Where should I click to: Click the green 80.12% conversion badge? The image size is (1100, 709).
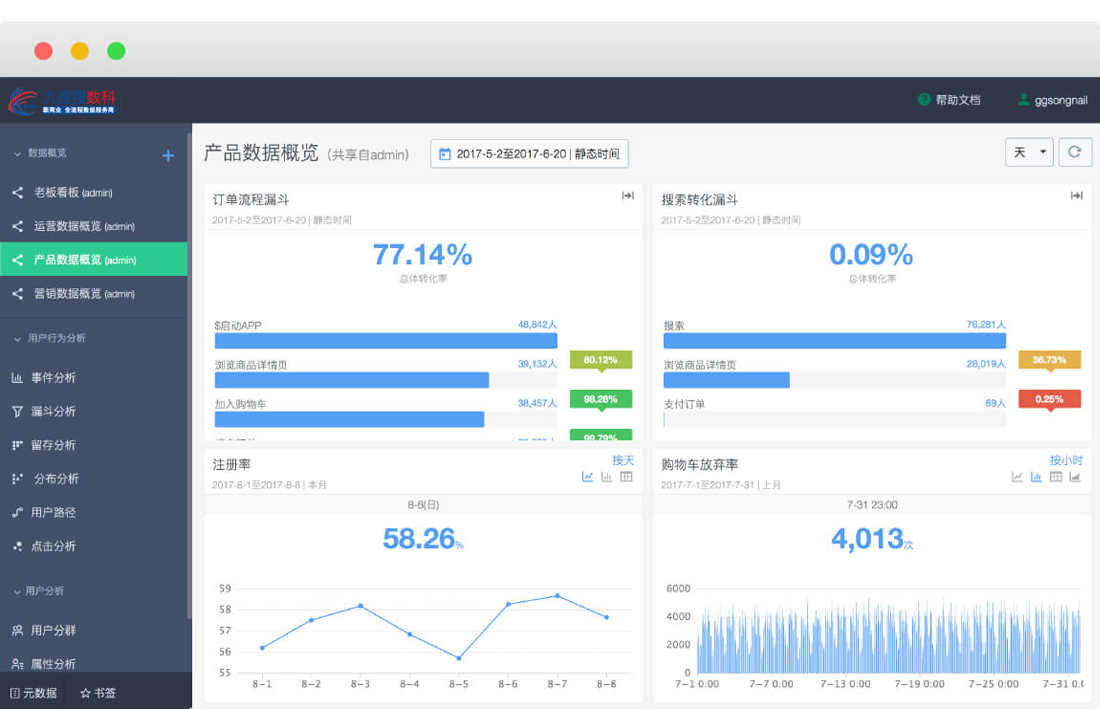[601, 360]
